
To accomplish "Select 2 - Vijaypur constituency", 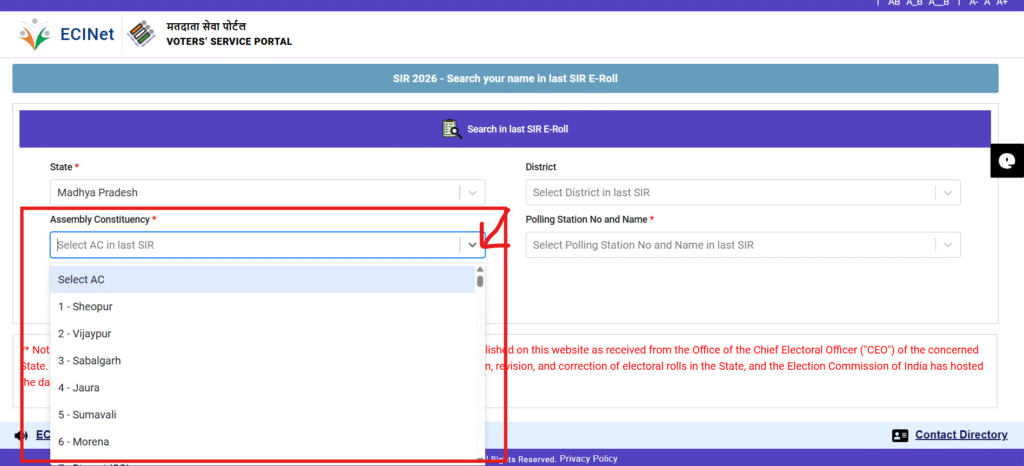I will [263, 334].
